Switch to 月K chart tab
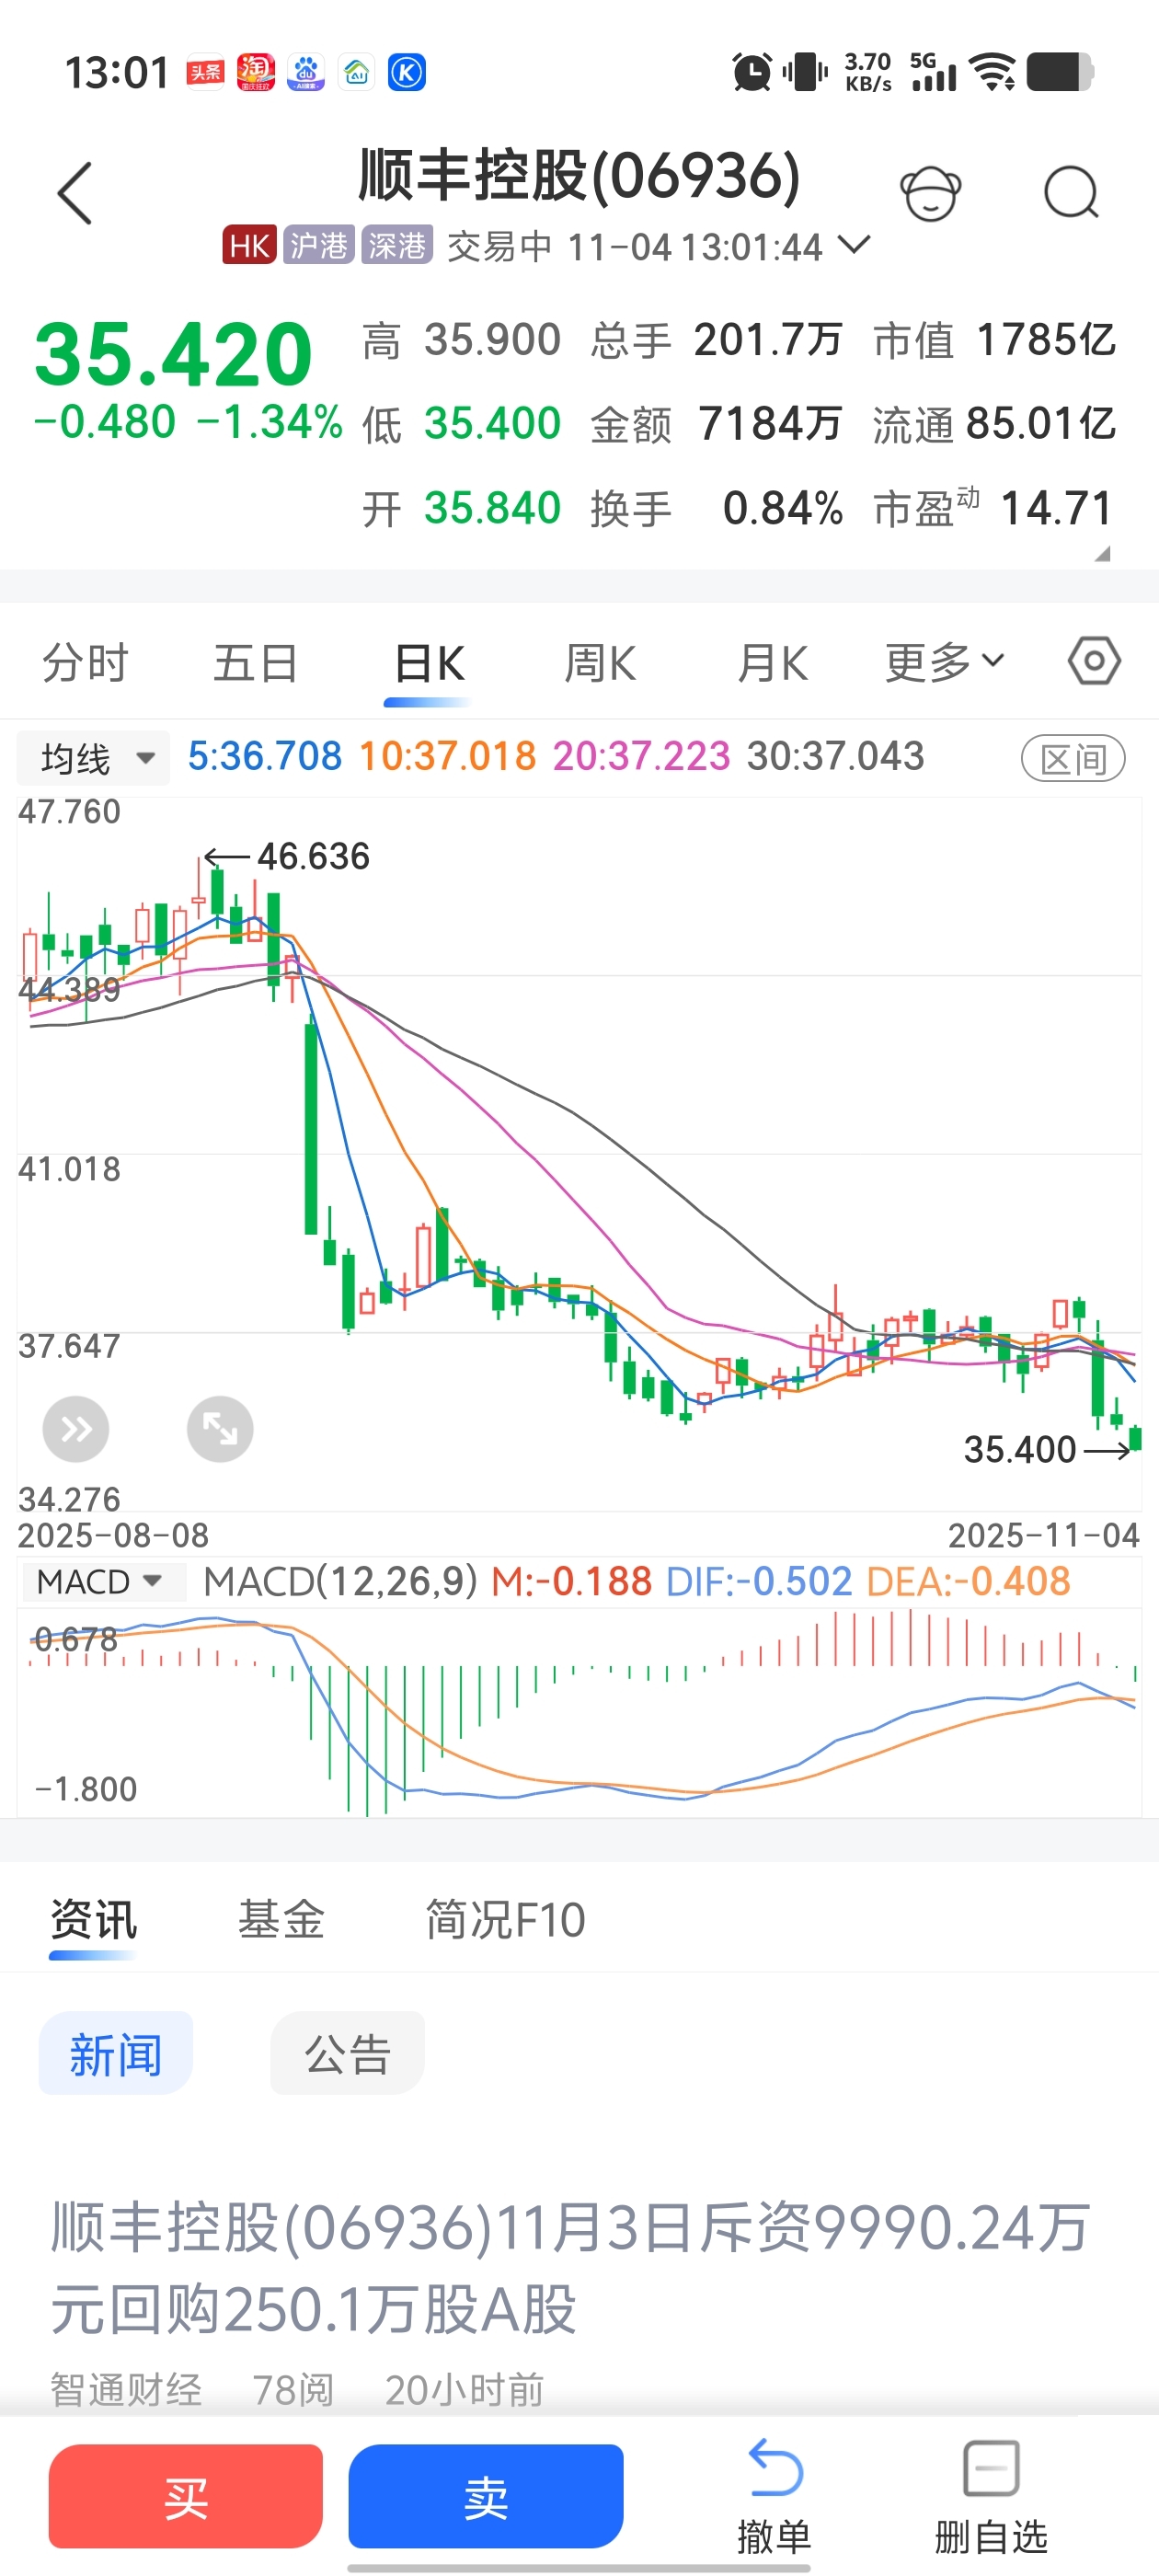Screen dimensions: 1159x2576 pos(772,662)
